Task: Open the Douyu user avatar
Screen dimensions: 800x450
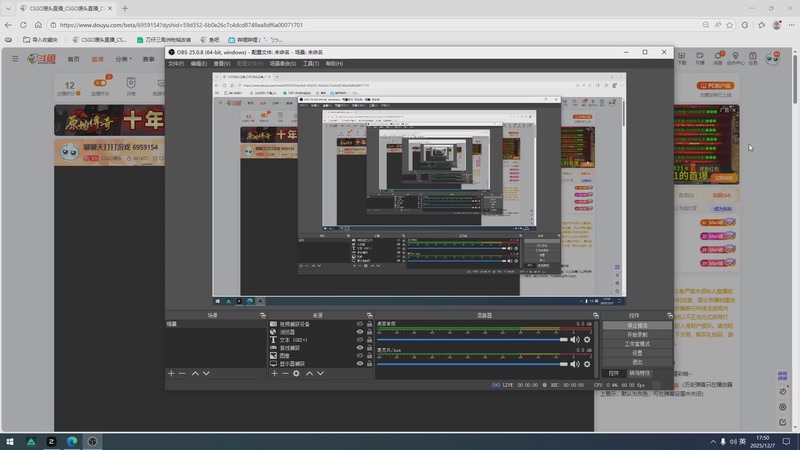Action: 772,58
